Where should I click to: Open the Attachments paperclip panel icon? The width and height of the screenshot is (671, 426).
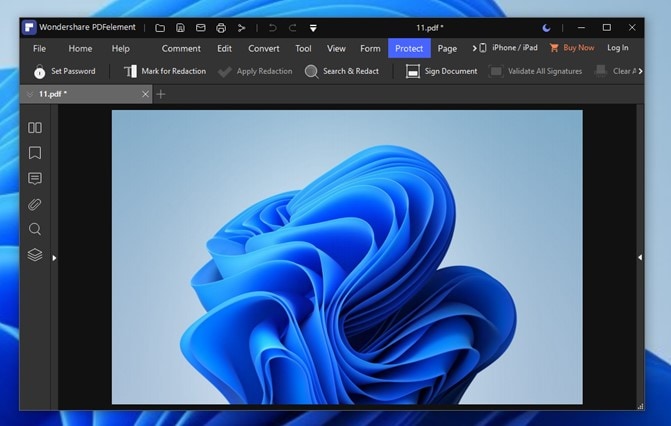[x=35, y=204]
